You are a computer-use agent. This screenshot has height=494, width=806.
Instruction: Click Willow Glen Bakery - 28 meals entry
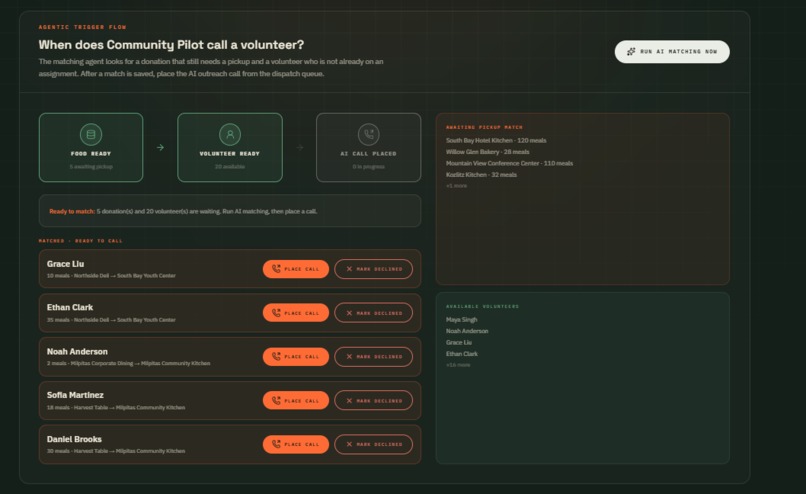487,152
